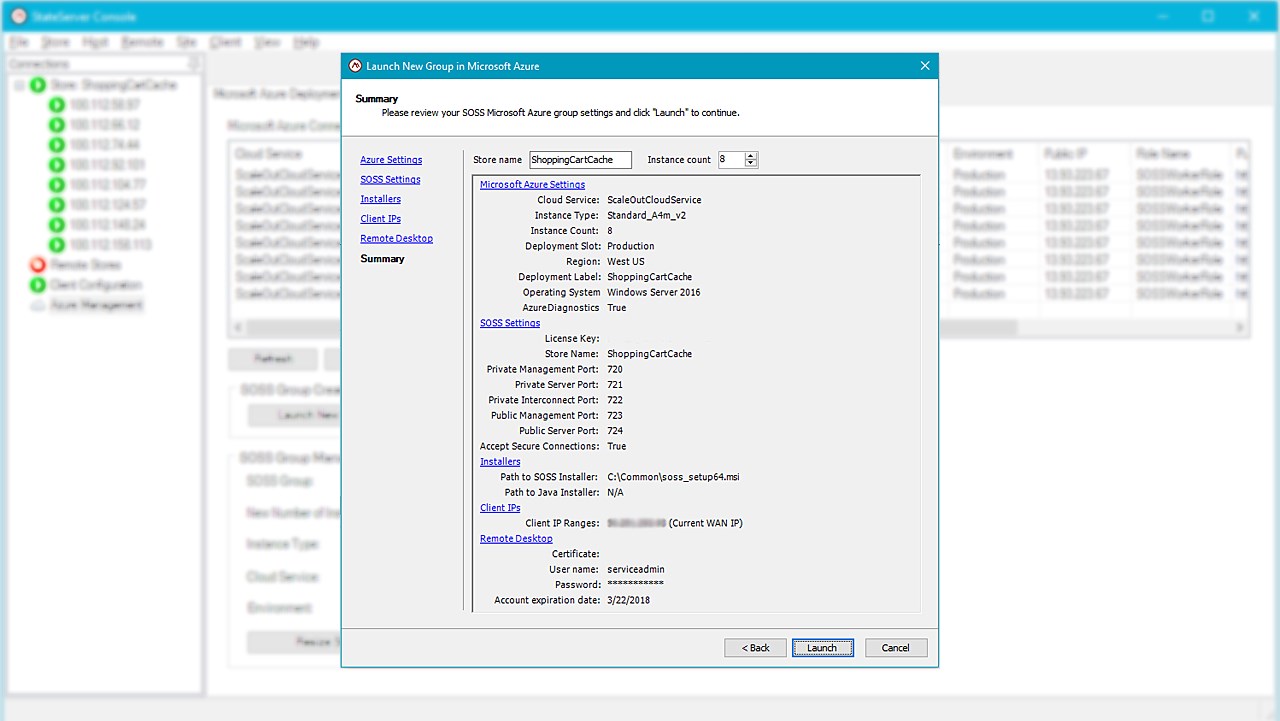
Task: Open SOSS Settings heading link above License Key
Action: pos(510,323)
